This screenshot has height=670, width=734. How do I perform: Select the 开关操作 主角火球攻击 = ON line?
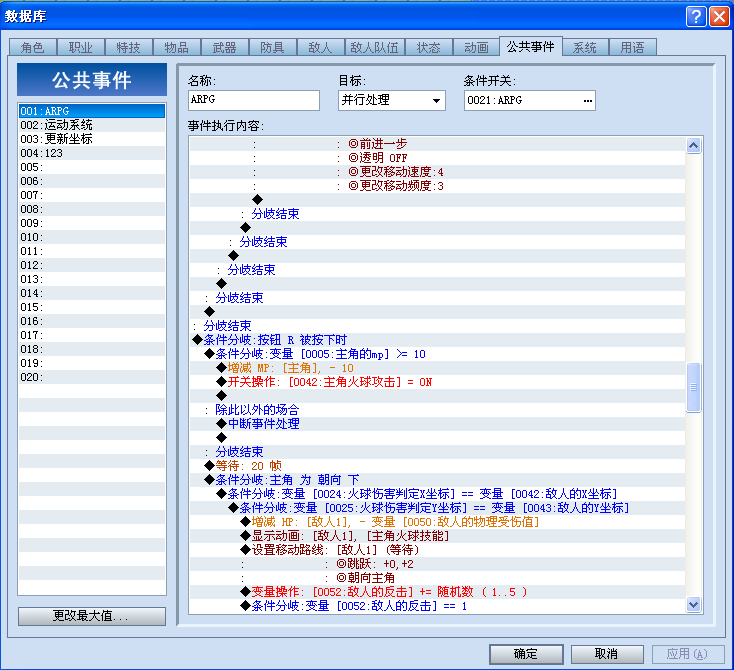coord(437,382)
